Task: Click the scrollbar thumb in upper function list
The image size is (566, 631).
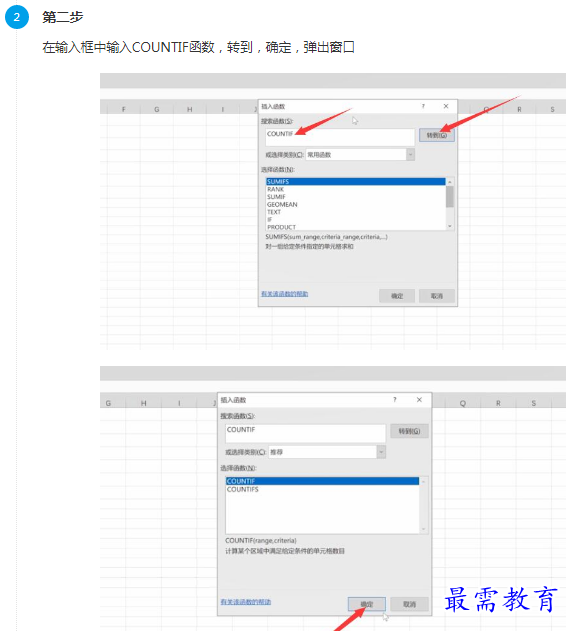Action: pyautogui.click(x=450, y=197)
